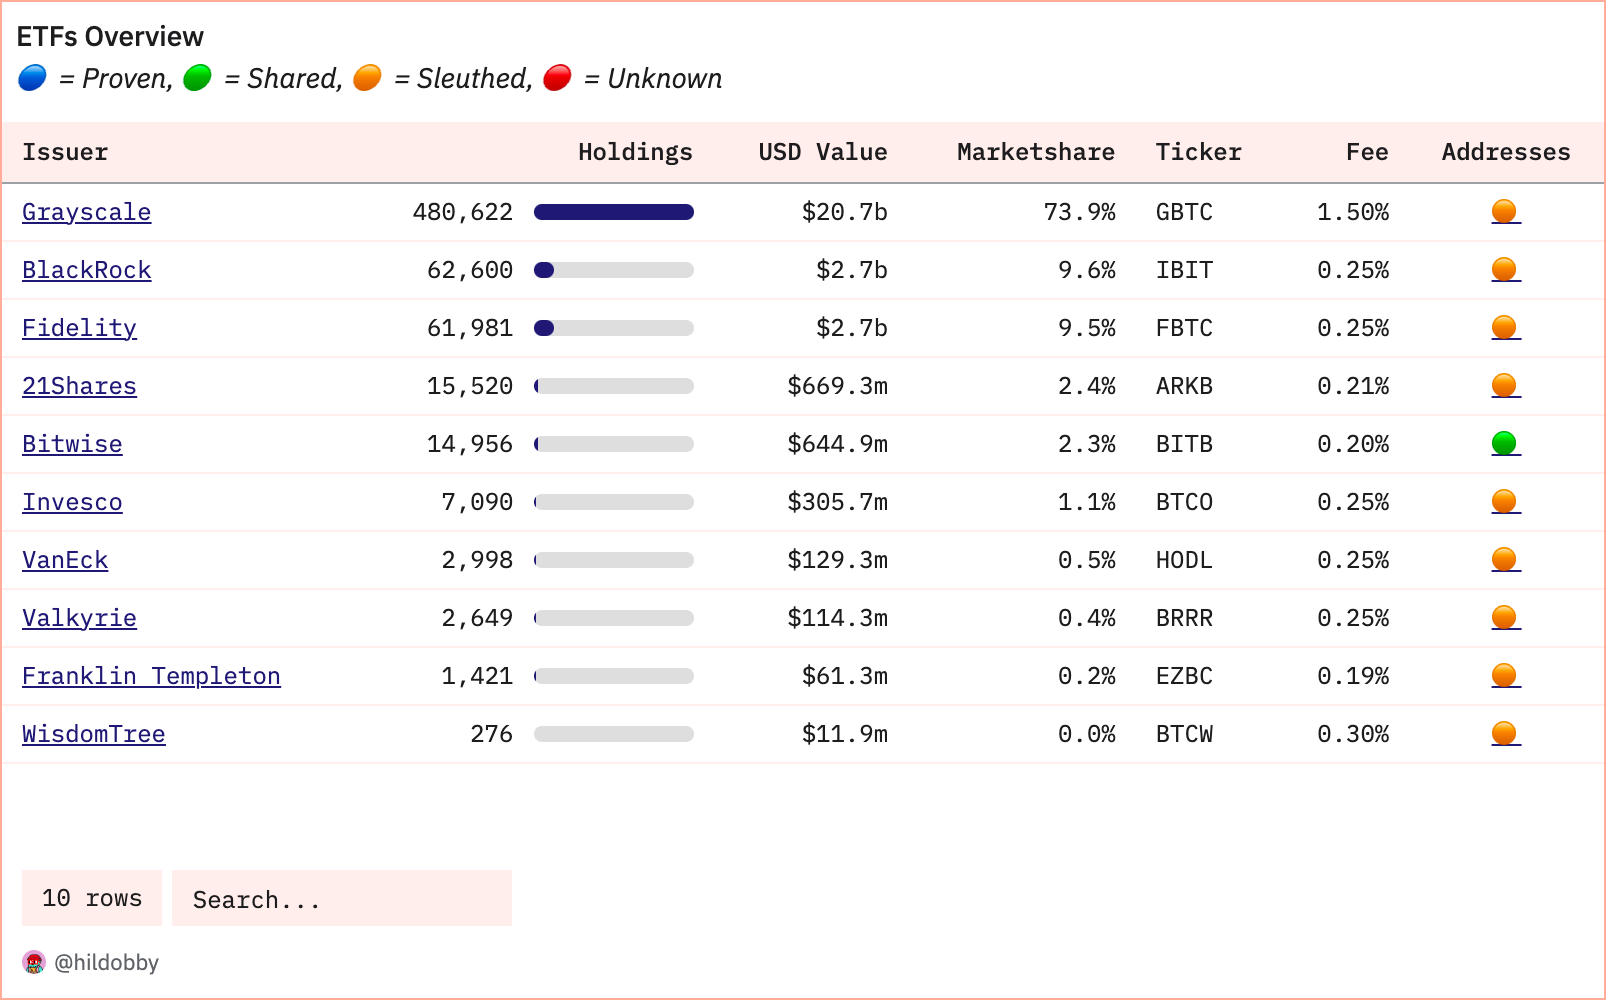Click the 7,090 holdings value
The height and width of the screenshot is (1000, 1606).
477,502
